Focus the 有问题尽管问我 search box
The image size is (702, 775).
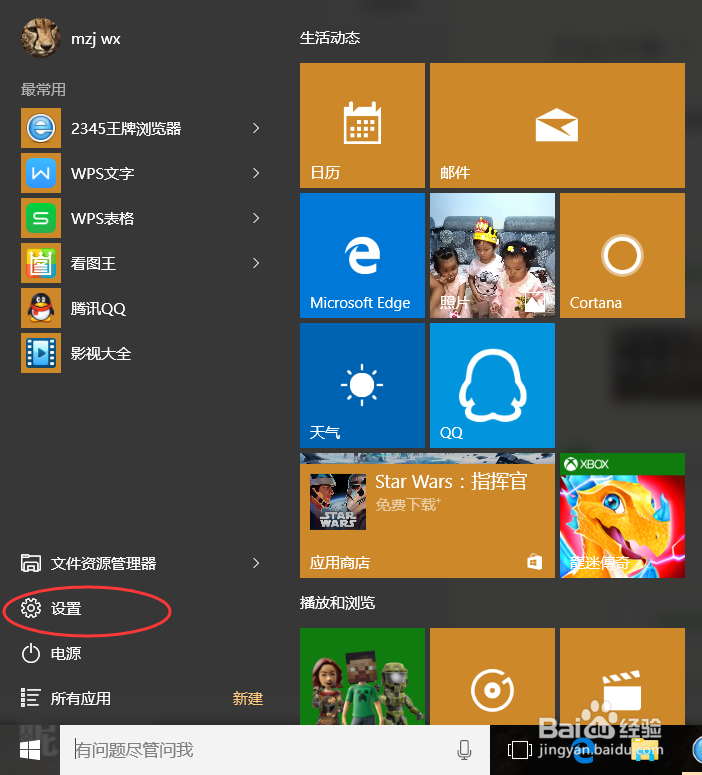[x=275, y=750]
